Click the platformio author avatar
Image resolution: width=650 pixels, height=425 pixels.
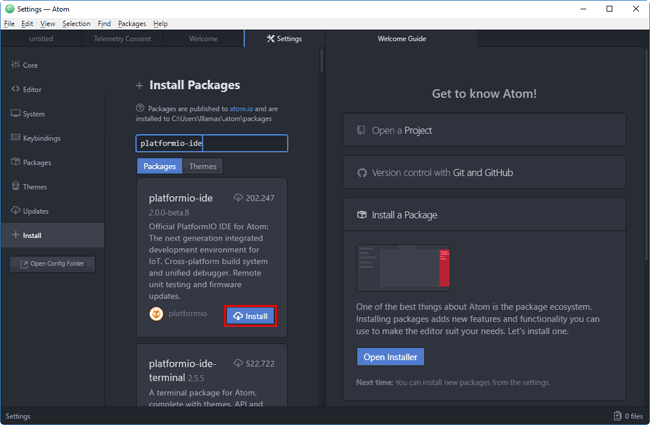156,314
